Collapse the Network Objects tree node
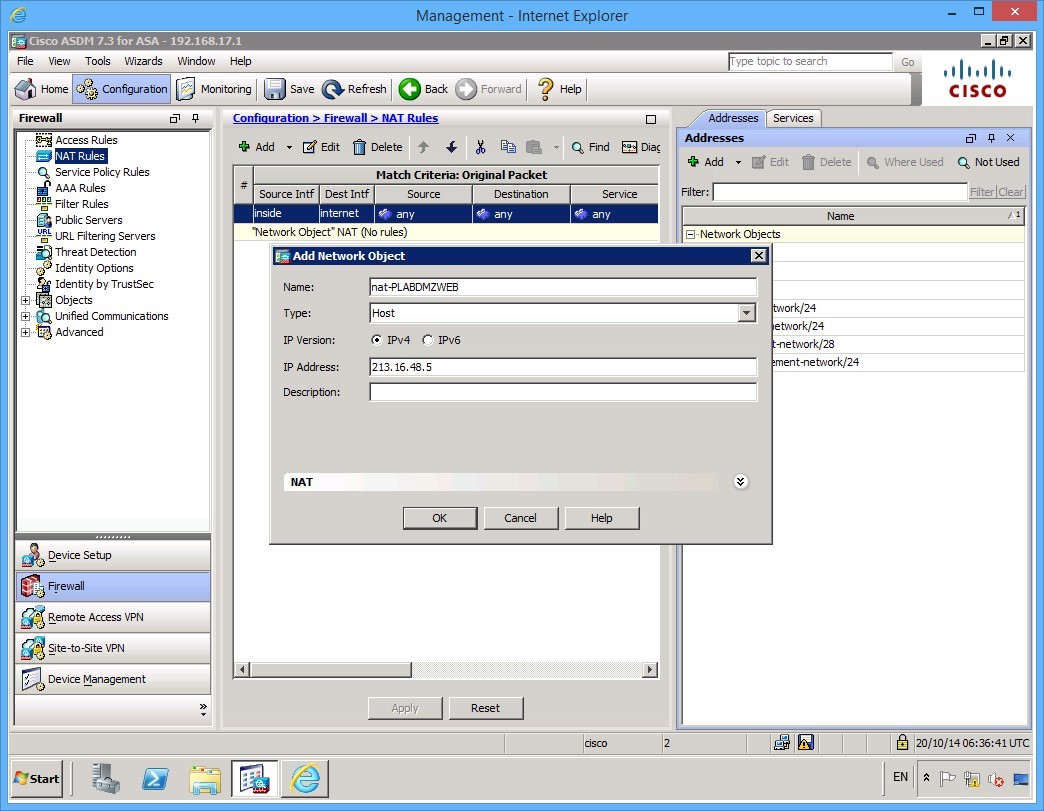Screen dimensions: 1044x811 [x=690, y=233]
